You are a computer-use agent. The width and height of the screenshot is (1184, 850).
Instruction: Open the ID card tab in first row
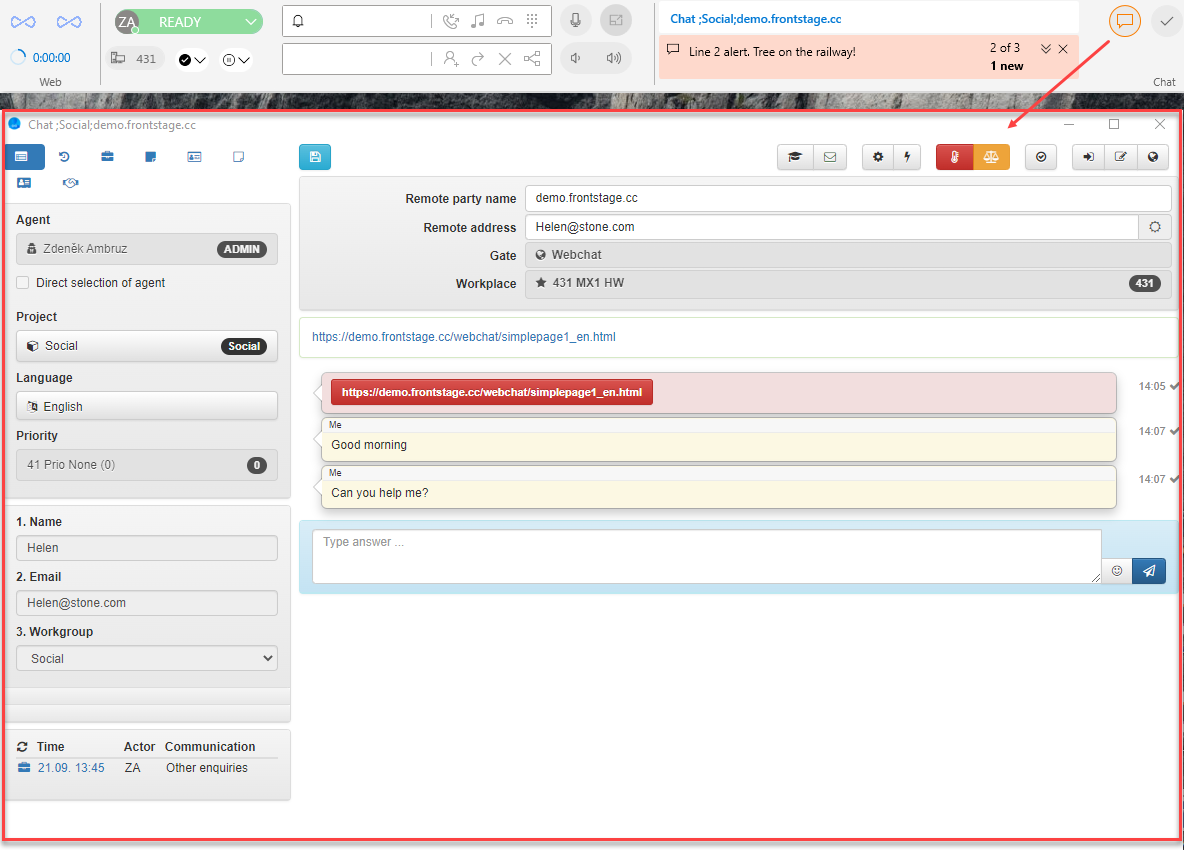pos(194,157)
